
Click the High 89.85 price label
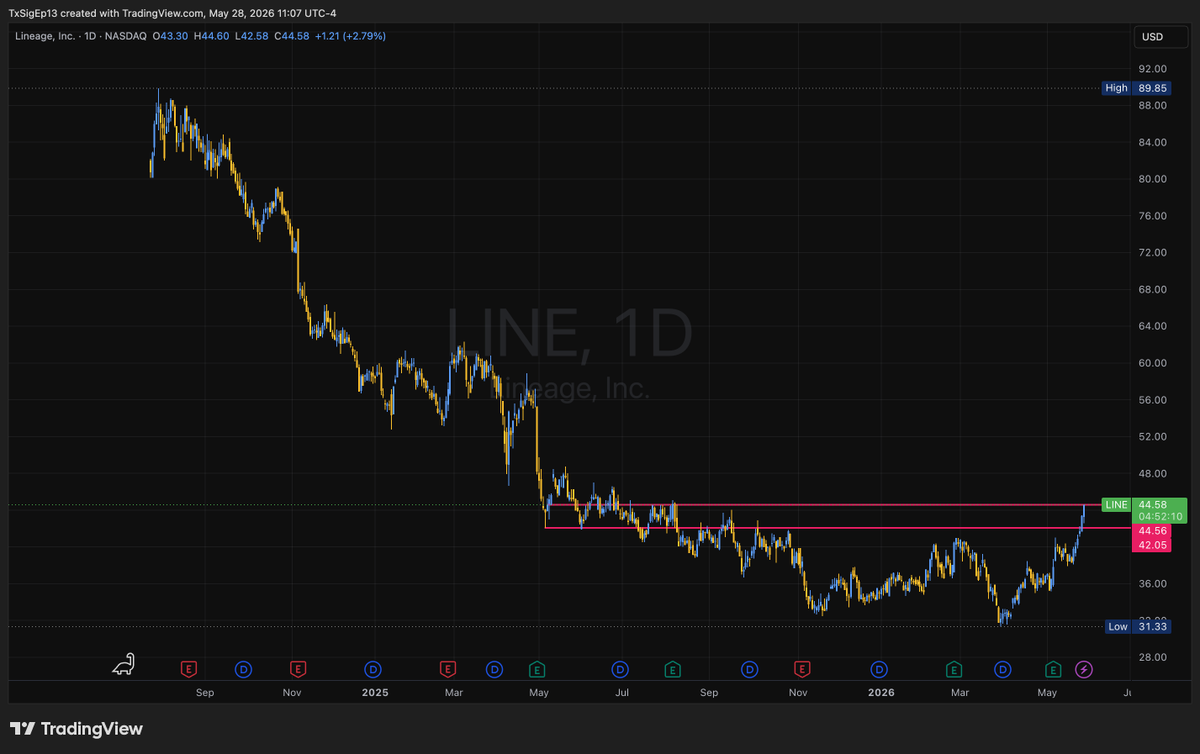(1135, 88)
